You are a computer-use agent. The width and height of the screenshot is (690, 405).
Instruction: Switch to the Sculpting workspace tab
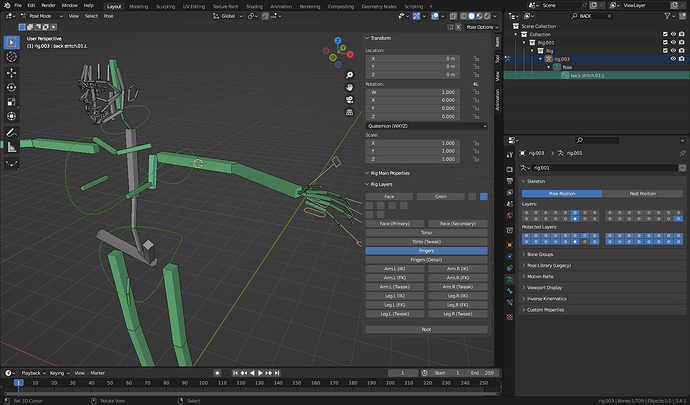point(165,6)
